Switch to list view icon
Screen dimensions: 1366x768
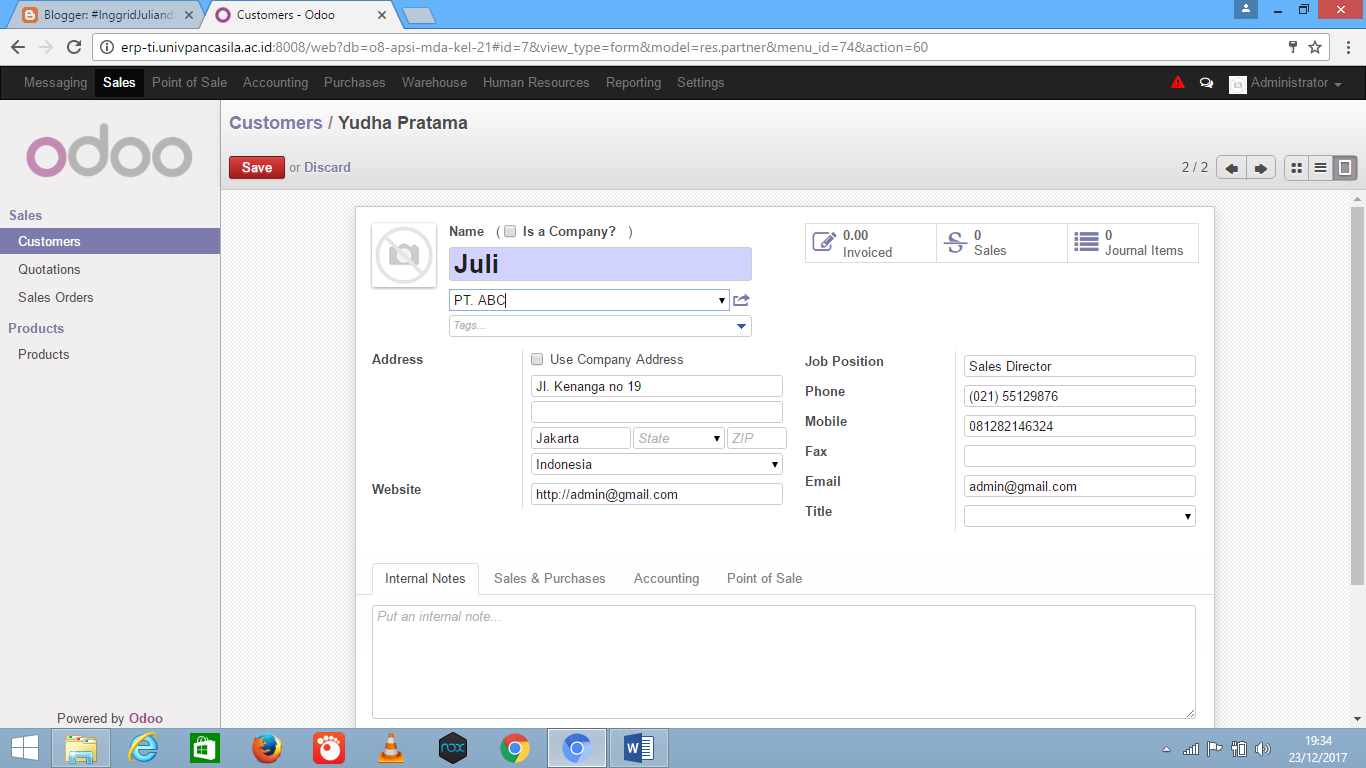pos(1318,168)
